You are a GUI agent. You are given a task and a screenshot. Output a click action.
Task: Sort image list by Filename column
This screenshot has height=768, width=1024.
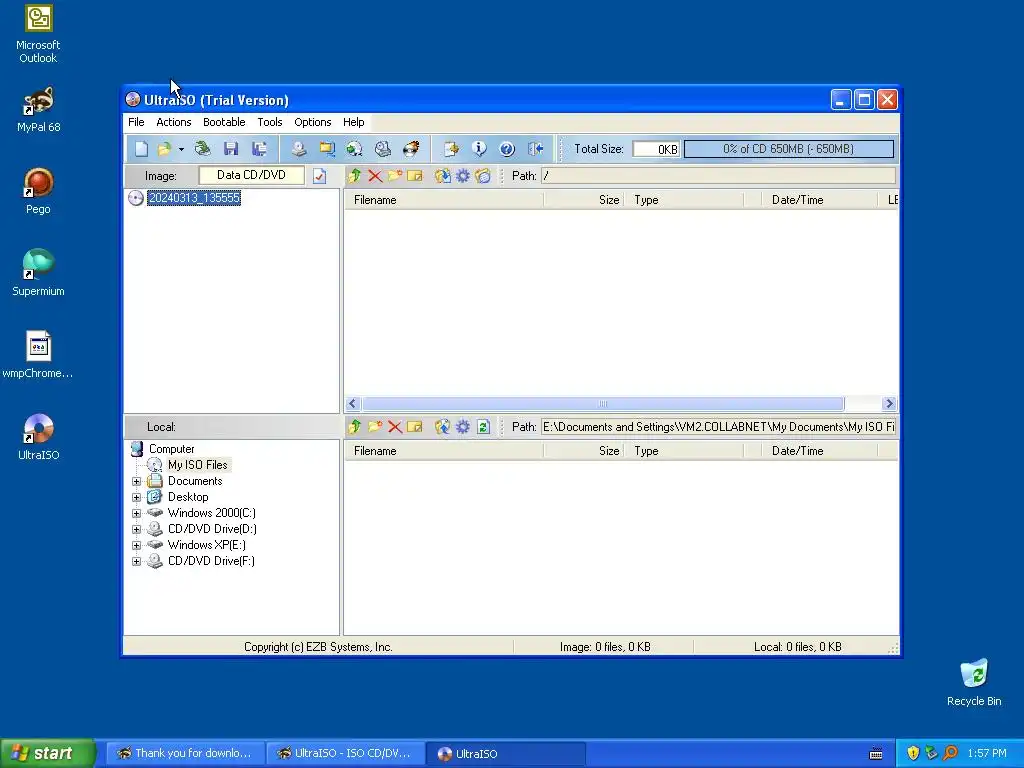(444, 200)
